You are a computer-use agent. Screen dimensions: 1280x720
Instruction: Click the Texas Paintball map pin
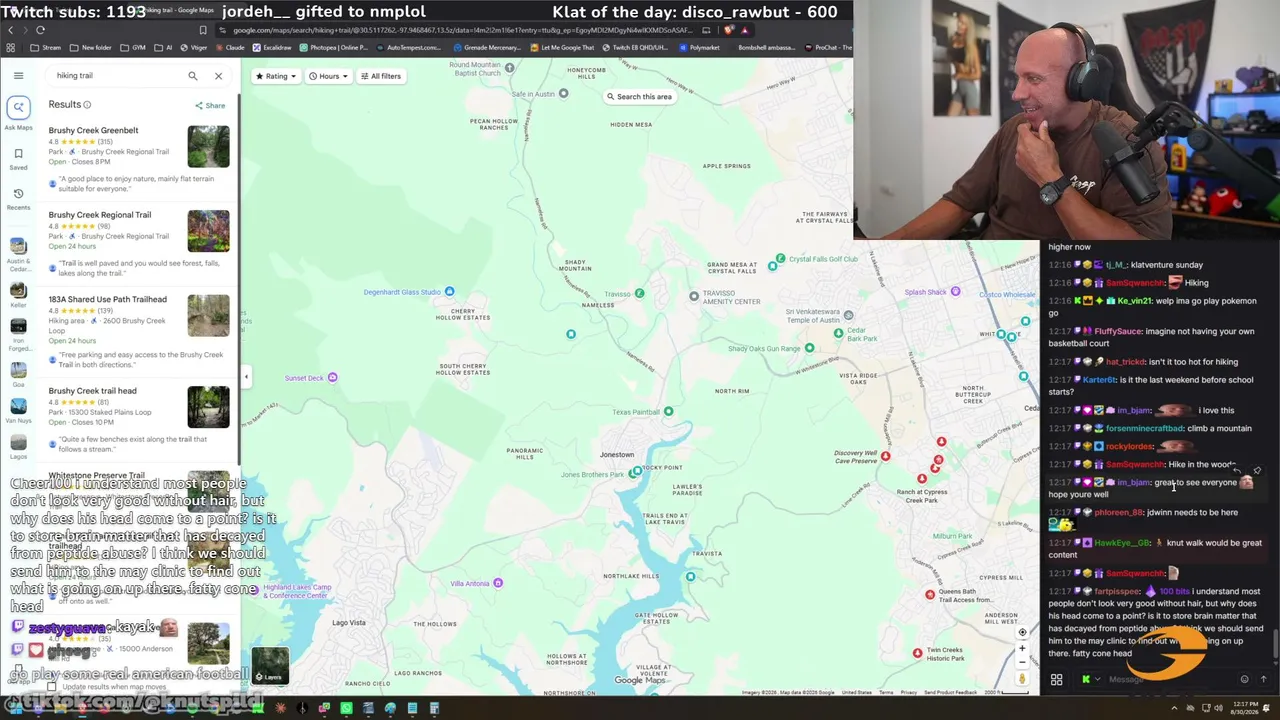668,411
